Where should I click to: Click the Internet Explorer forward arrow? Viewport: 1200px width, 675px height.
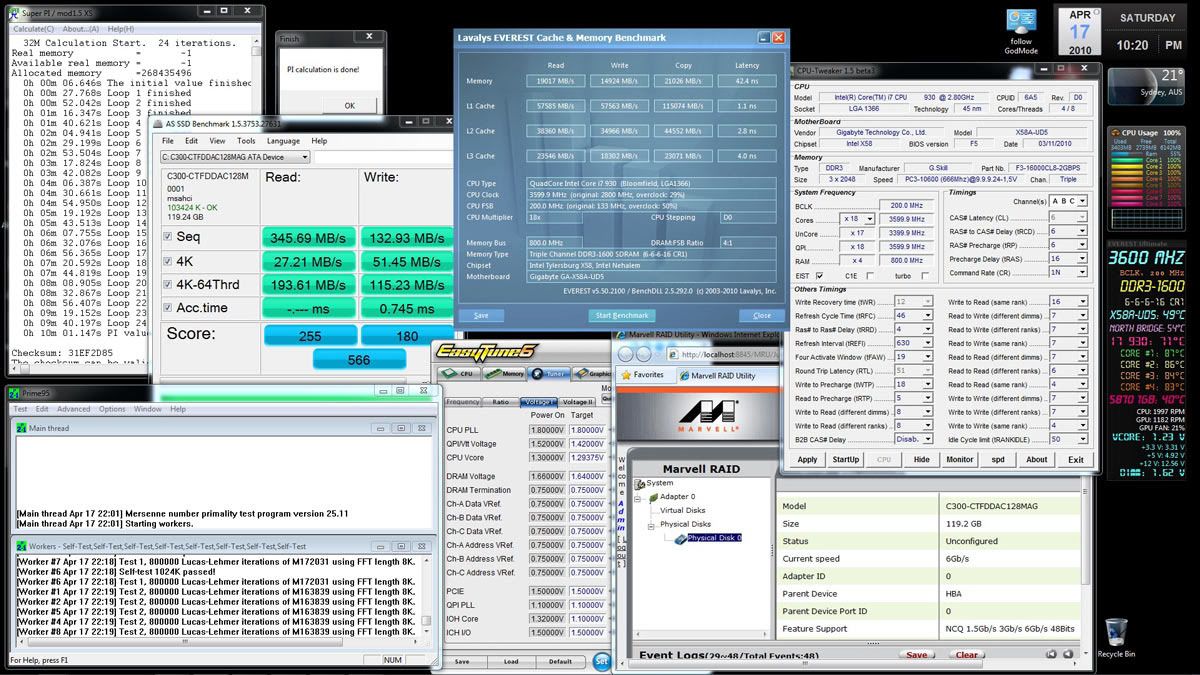(x=646, y=354)
